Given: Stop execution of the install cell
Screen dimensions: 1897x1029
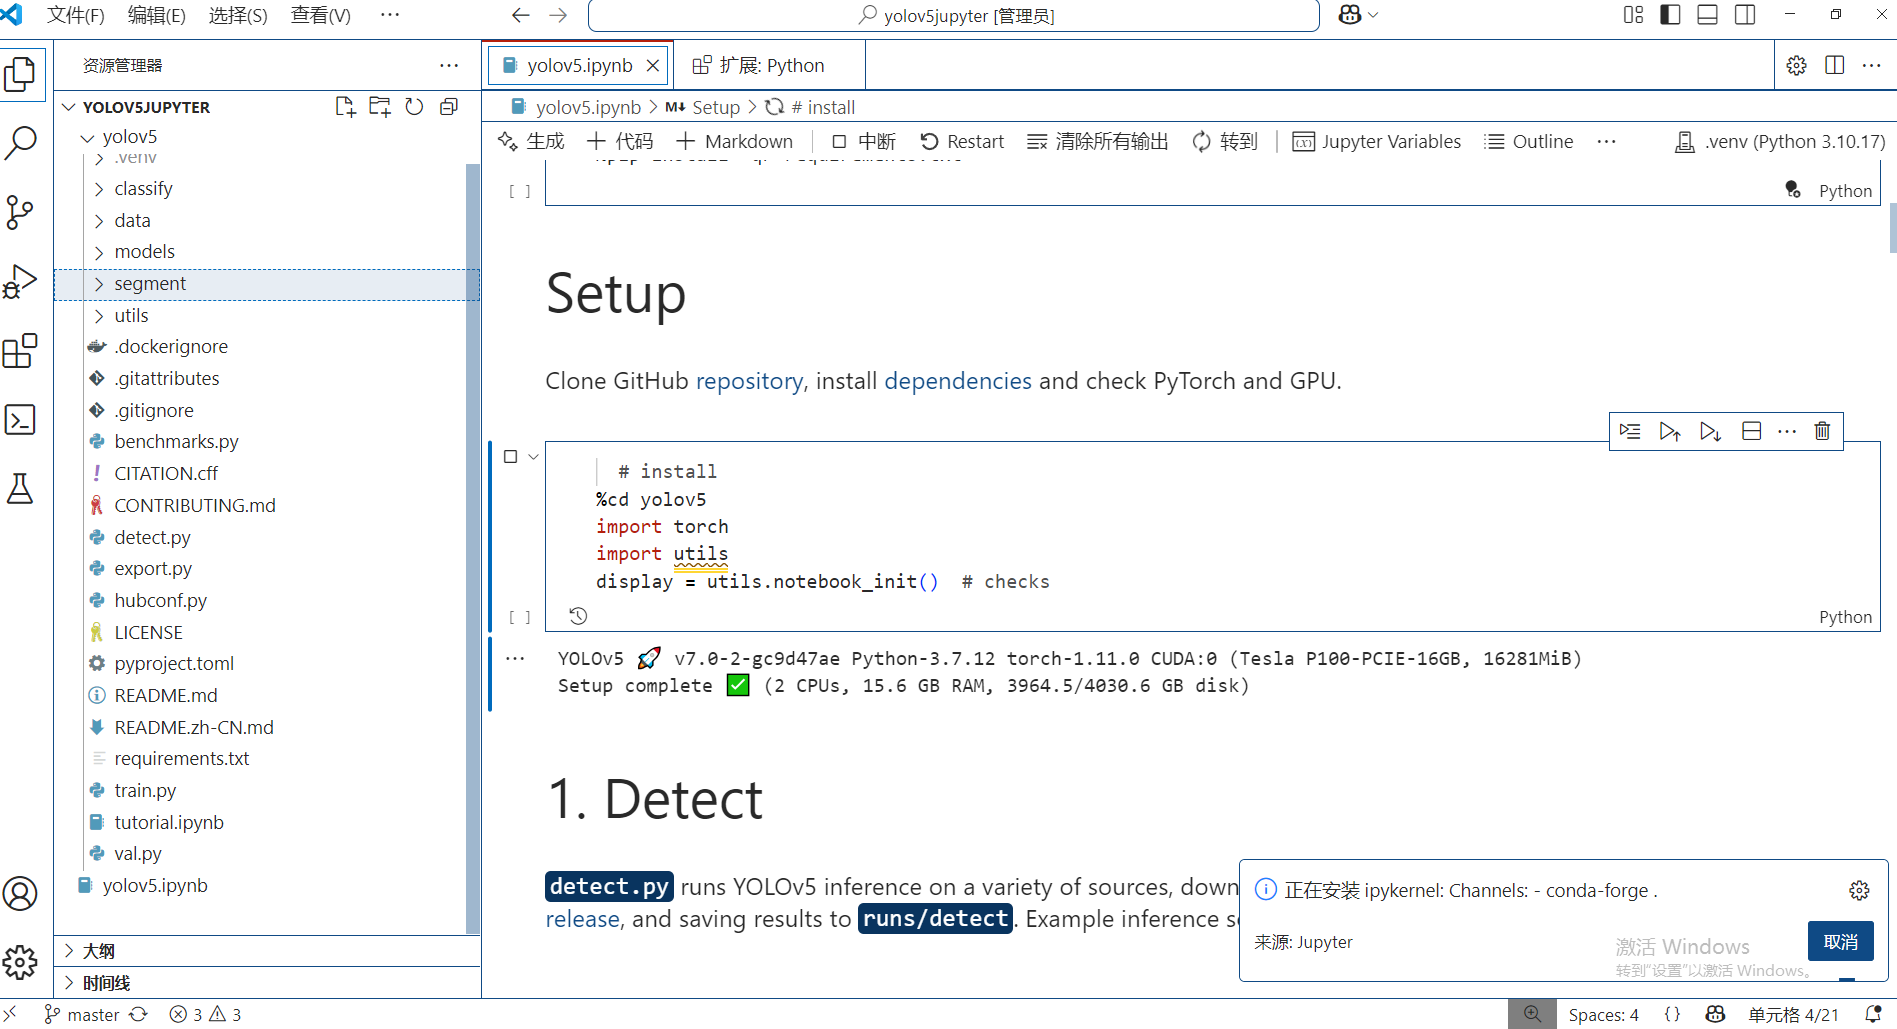Looking at the screenshot, I should tap(510, 457).
